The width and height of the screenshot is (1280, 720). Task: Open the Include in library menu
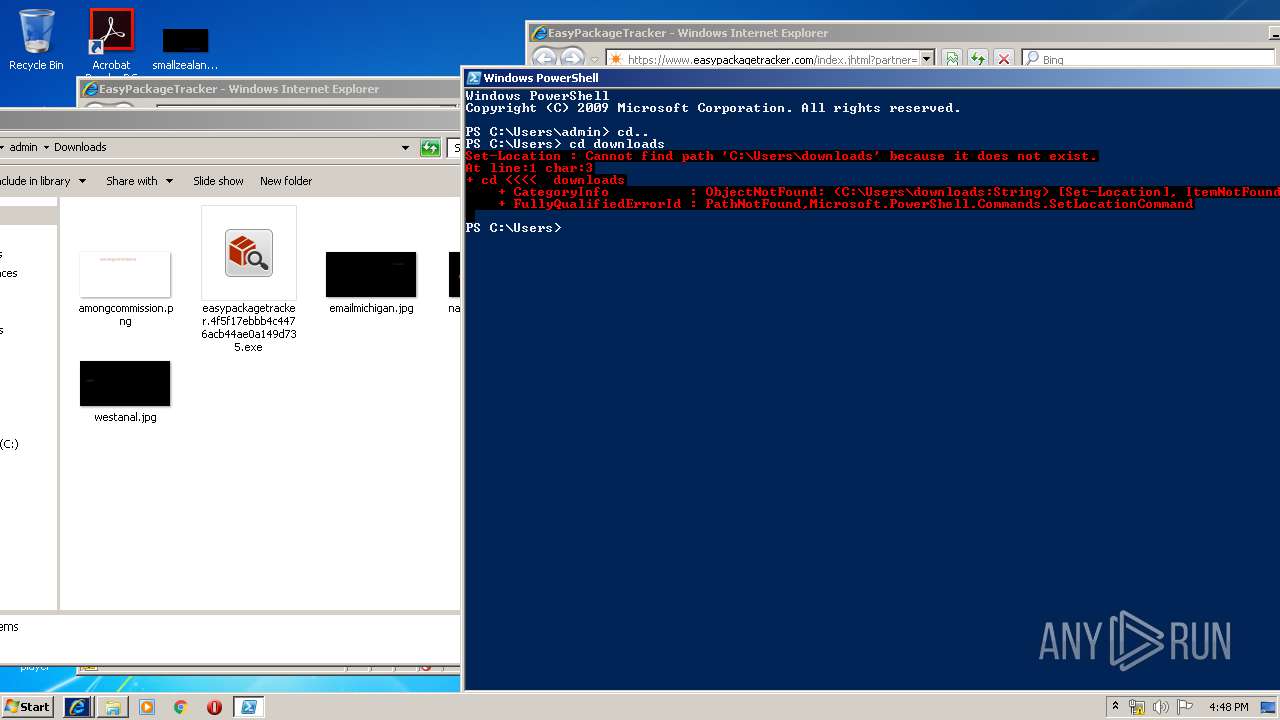click(x=43, y=181)
